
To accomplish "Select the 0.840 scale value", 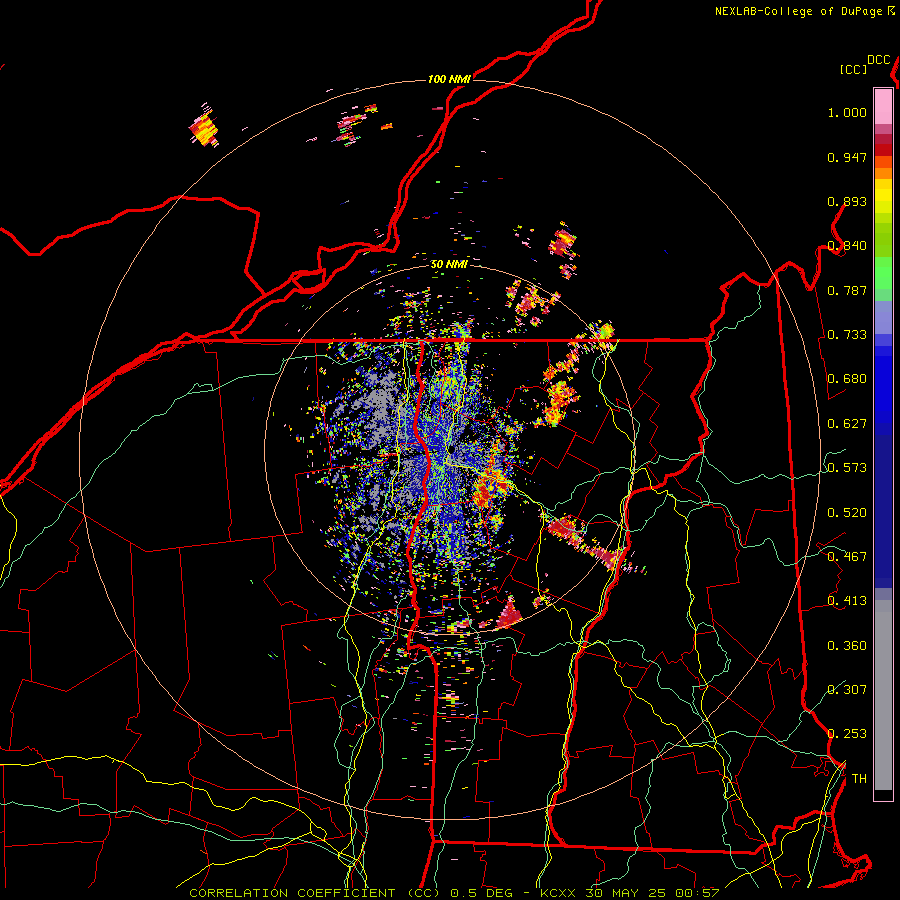I will point(847,246).
